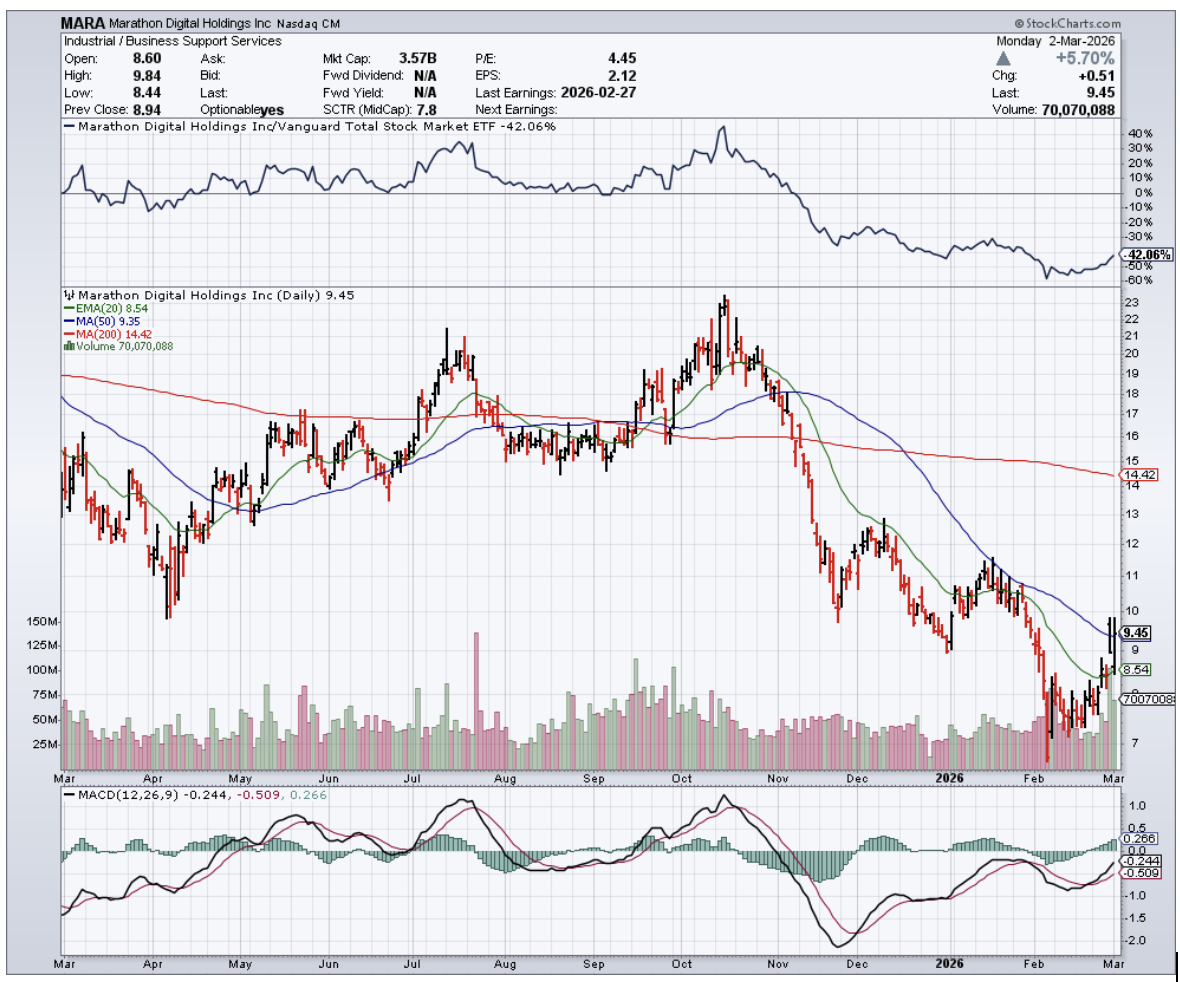
Task: Click the Oct label on the price chart axis
Action: 683,777
